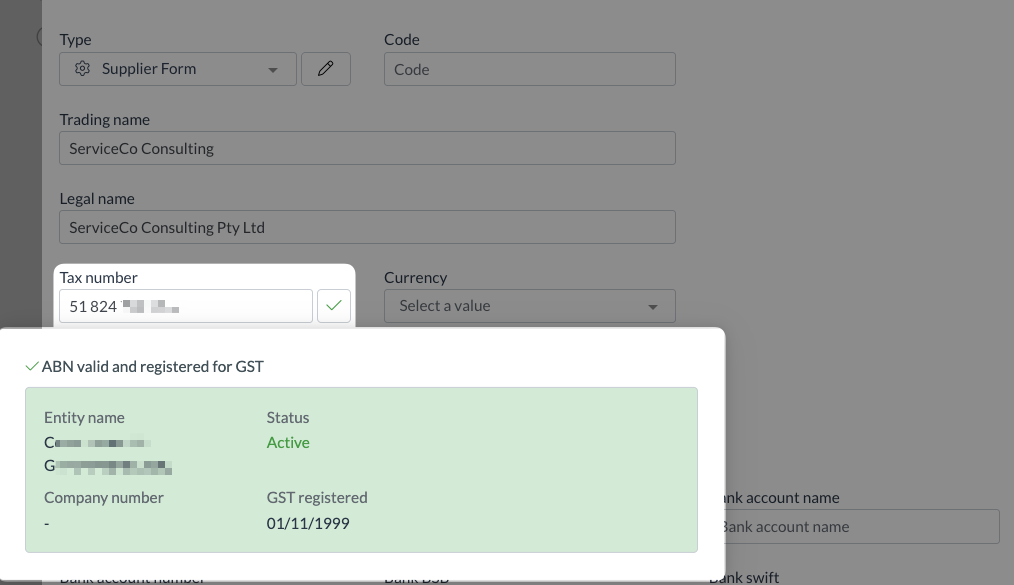Click the 'Company number' label
The image size is (1014, 585).
pos(104,498)
